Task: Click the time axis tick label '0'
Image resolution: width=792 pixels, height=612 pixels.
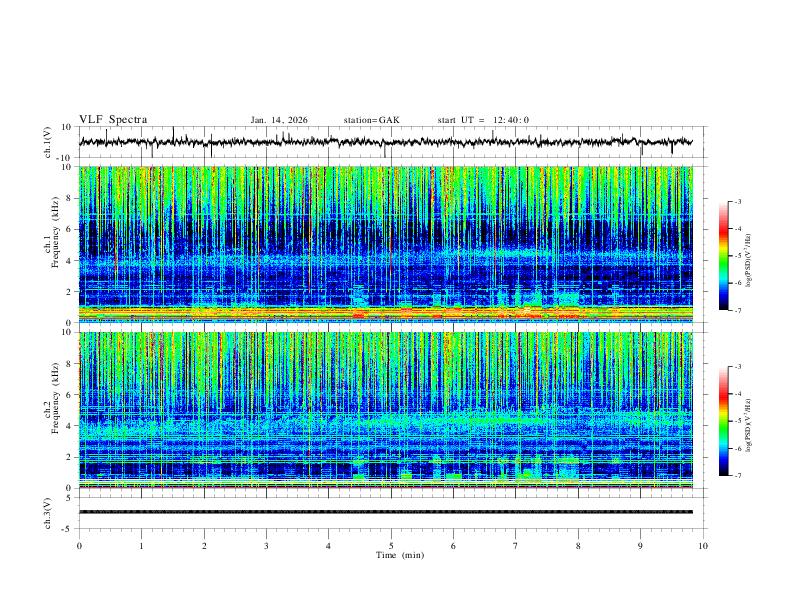Action: 79,546
